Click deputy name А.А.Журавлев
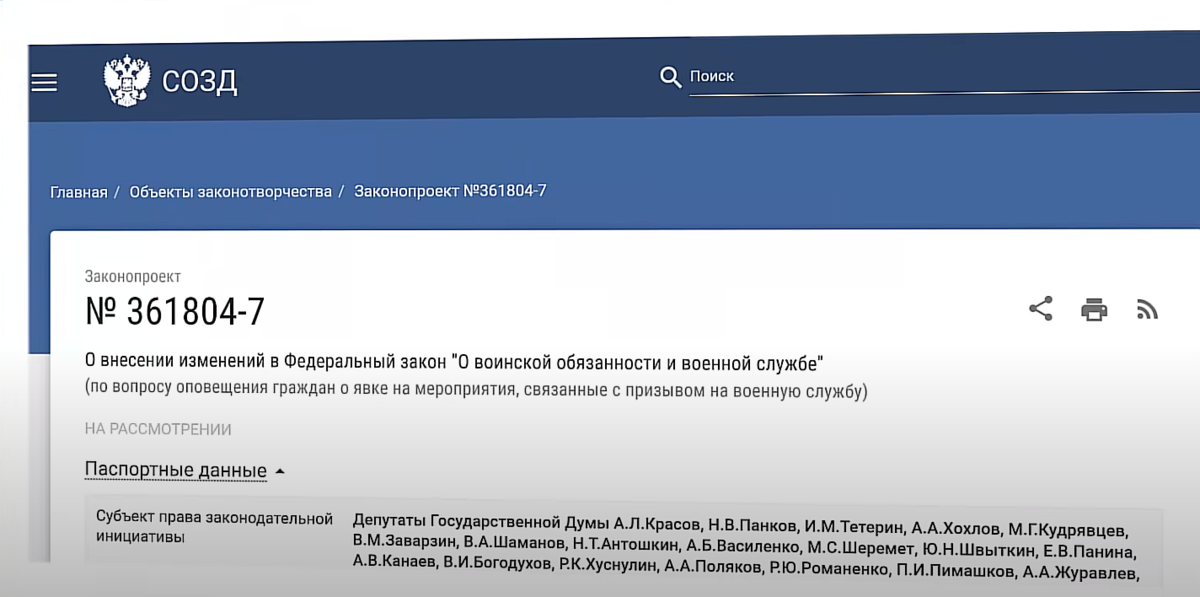This screenshot has width=1200, height=597. 1080,573
